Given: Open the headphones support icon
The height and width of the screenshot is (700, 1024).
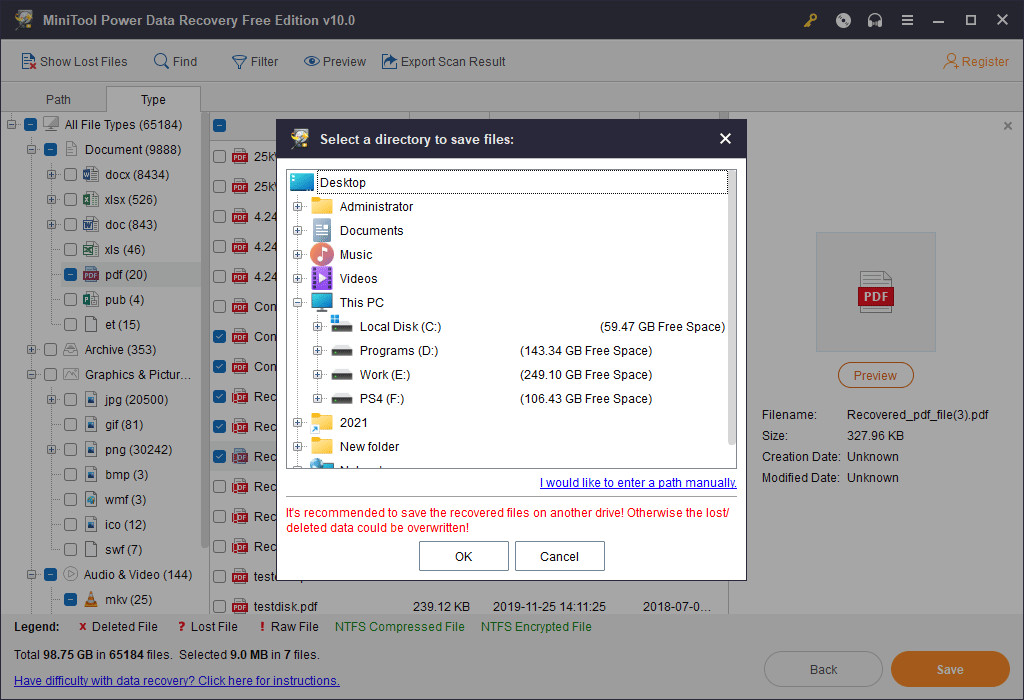Looking at the screenshot, I should (874, 20).
